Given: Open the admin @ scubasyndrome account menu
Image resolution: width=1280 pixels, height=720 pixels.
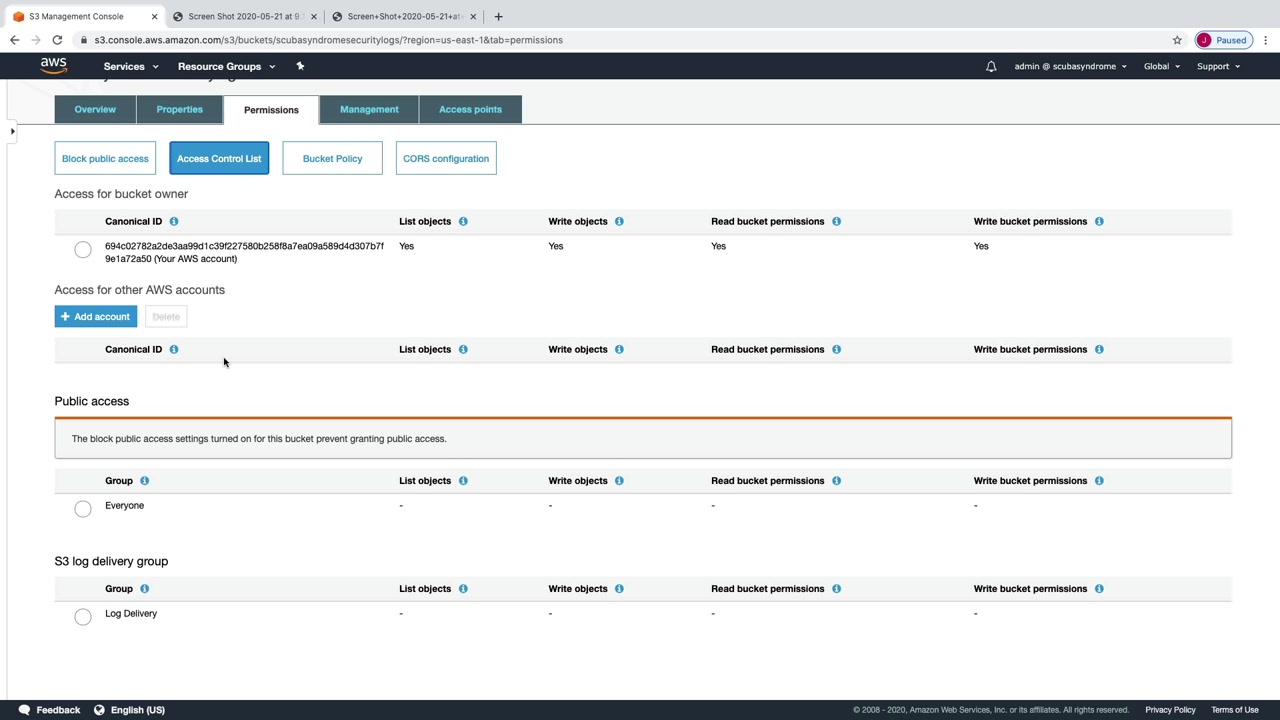Looking at the screenshot, I should coord(1070,67).
